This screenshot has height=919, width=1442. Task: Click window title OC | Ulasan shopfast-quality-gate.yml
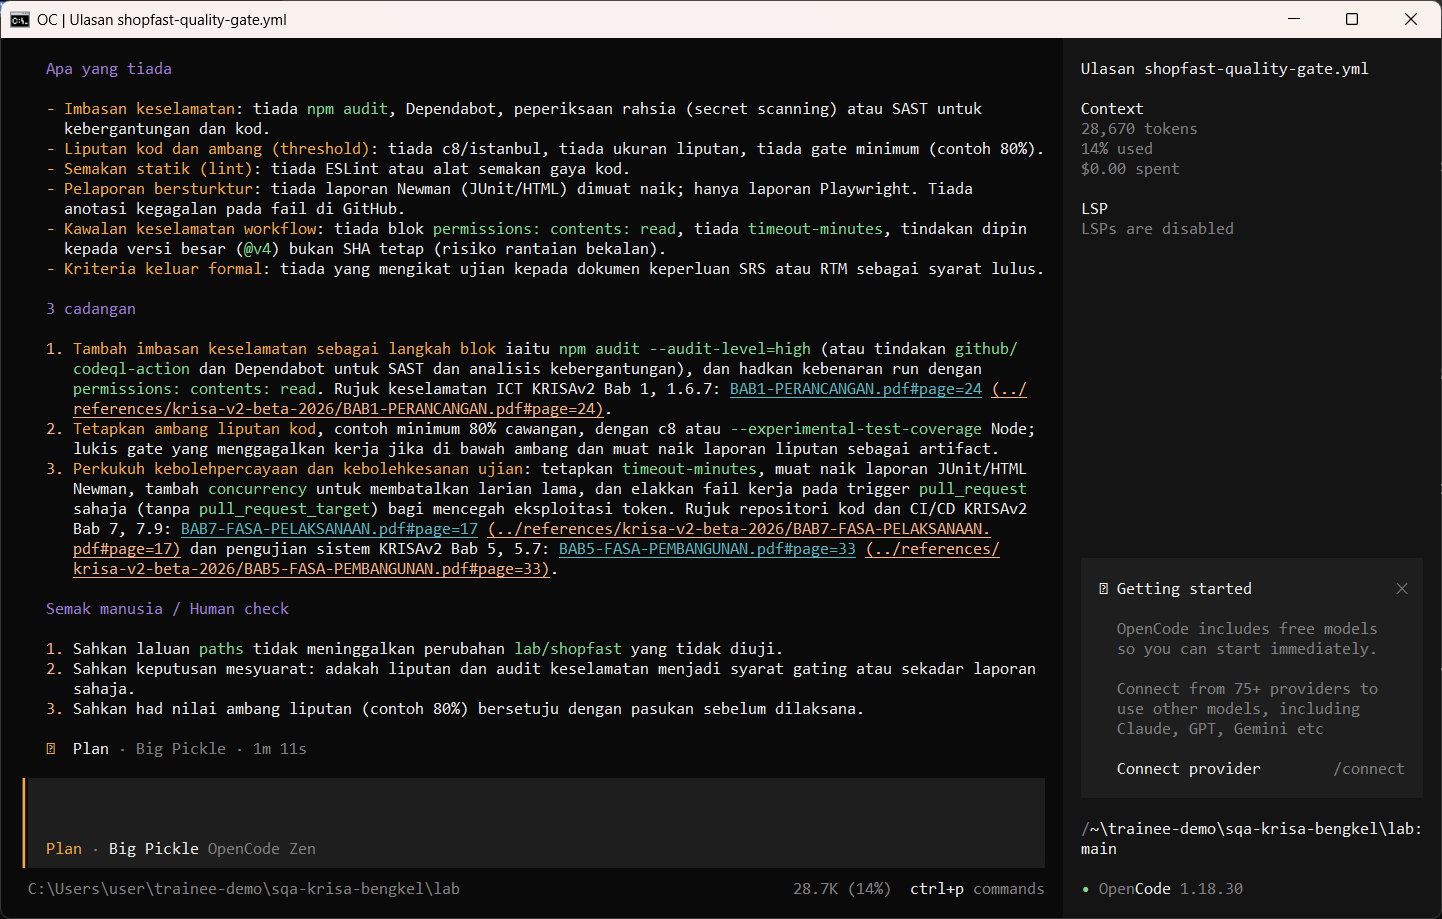click(x=162, y=19)
